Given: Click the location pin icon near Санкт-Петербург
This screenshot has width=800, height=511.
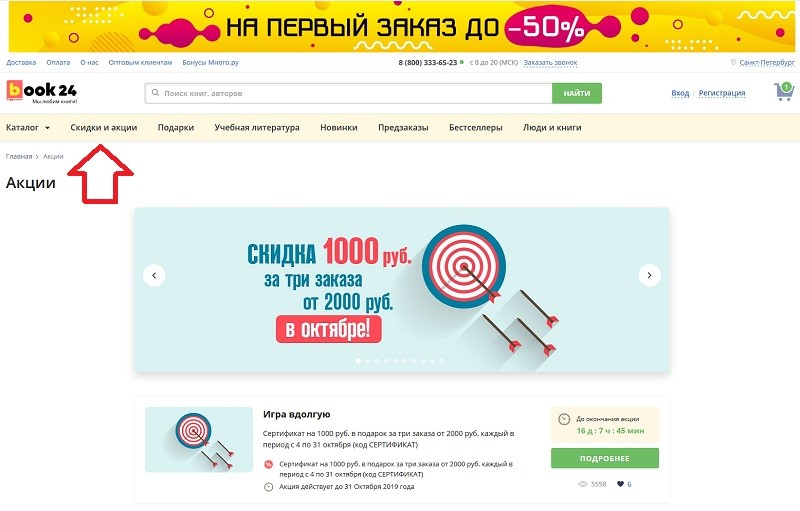Looking at the screenshot, I should (x=733, y=62).
